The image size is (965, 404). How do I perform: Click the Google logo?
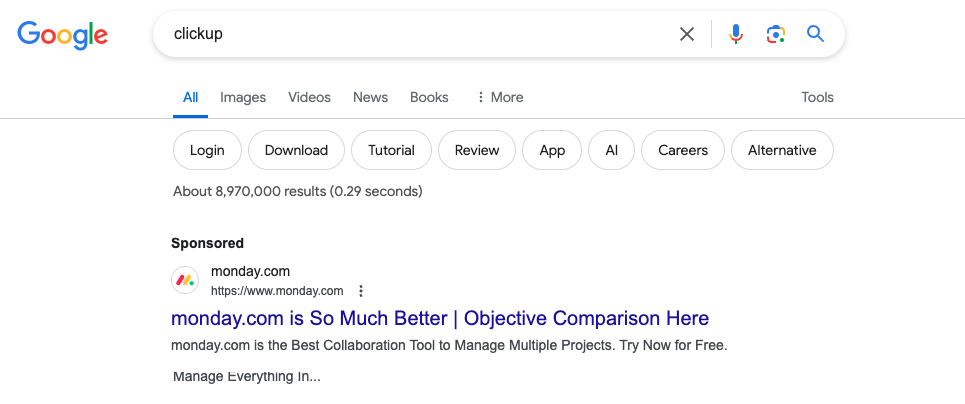62,34
